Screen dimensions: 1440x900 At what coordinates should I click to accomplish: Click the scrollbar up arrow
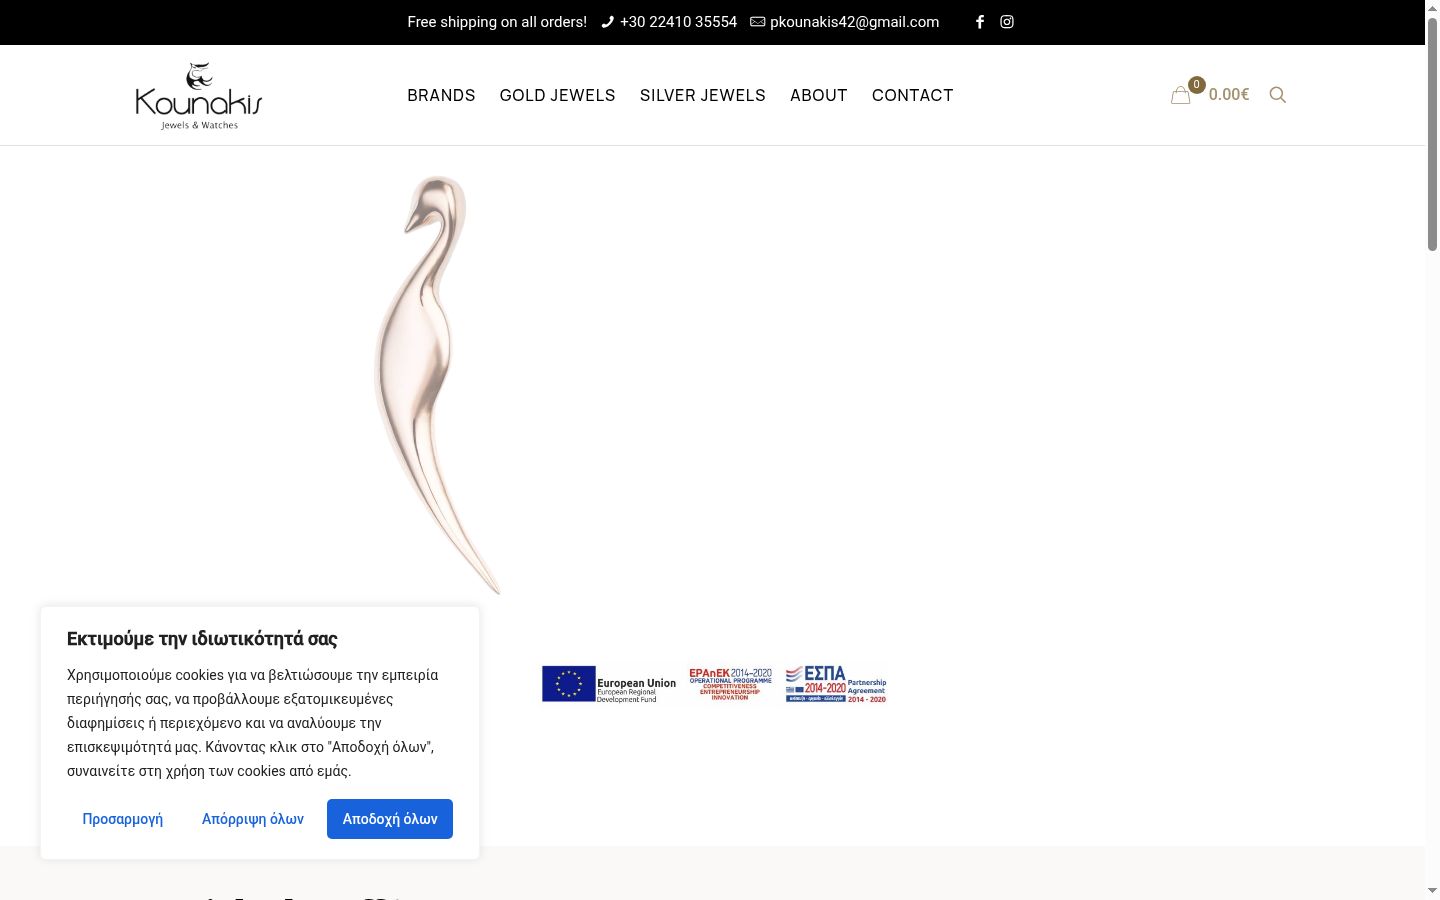pos(1432,8)
